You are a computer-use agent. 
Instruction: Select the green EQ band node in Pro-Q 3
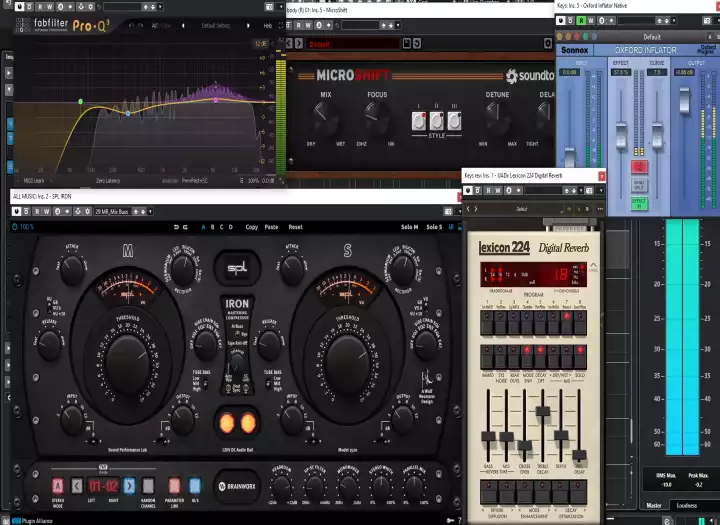[x=80, y=101]
